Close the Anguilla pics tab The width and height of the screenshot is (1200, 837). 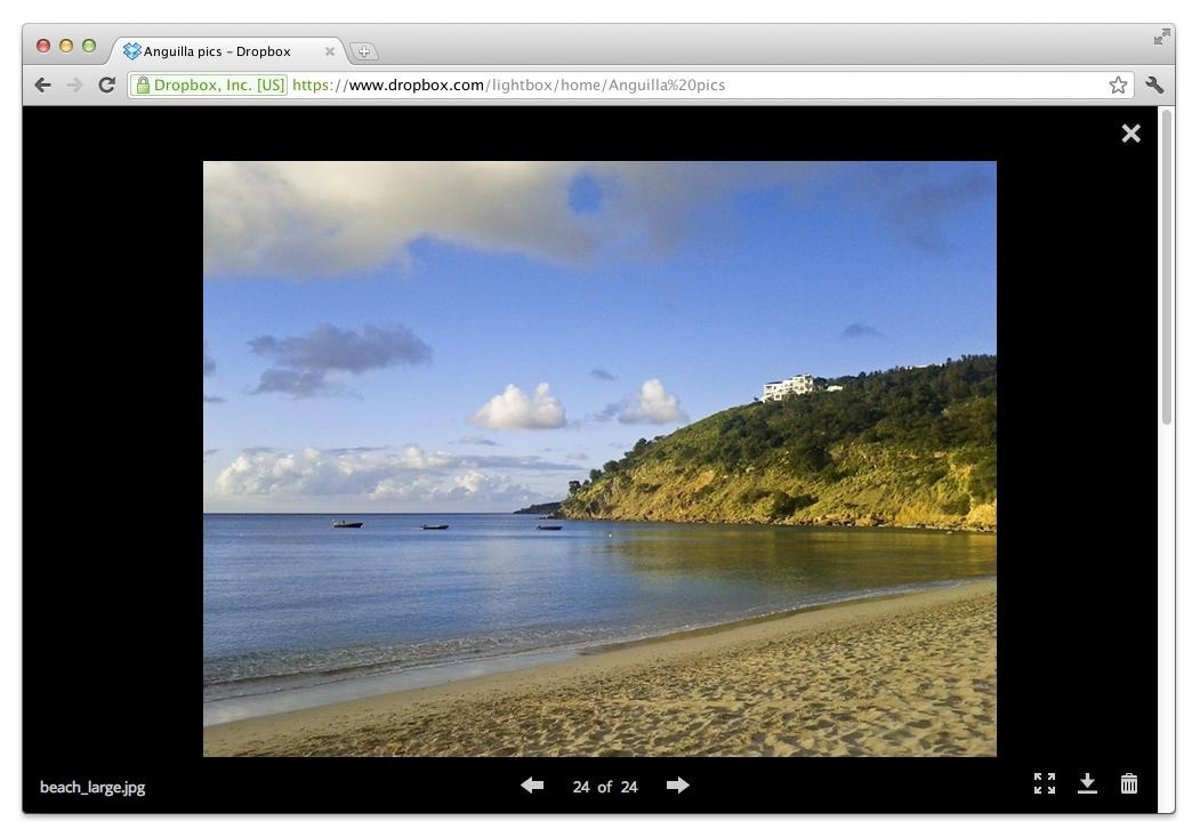pyautogui.click(x=330, y=51)
